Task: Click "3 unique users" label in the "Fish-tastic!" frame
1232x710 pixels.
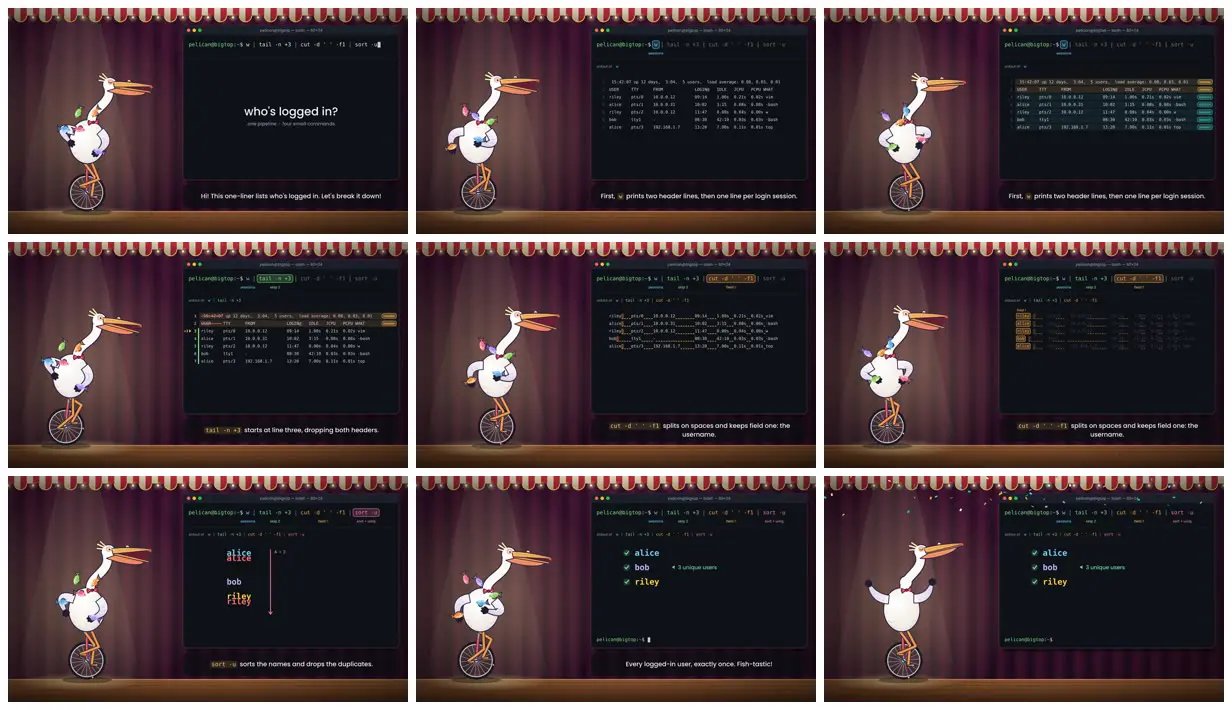Action: 695,567
